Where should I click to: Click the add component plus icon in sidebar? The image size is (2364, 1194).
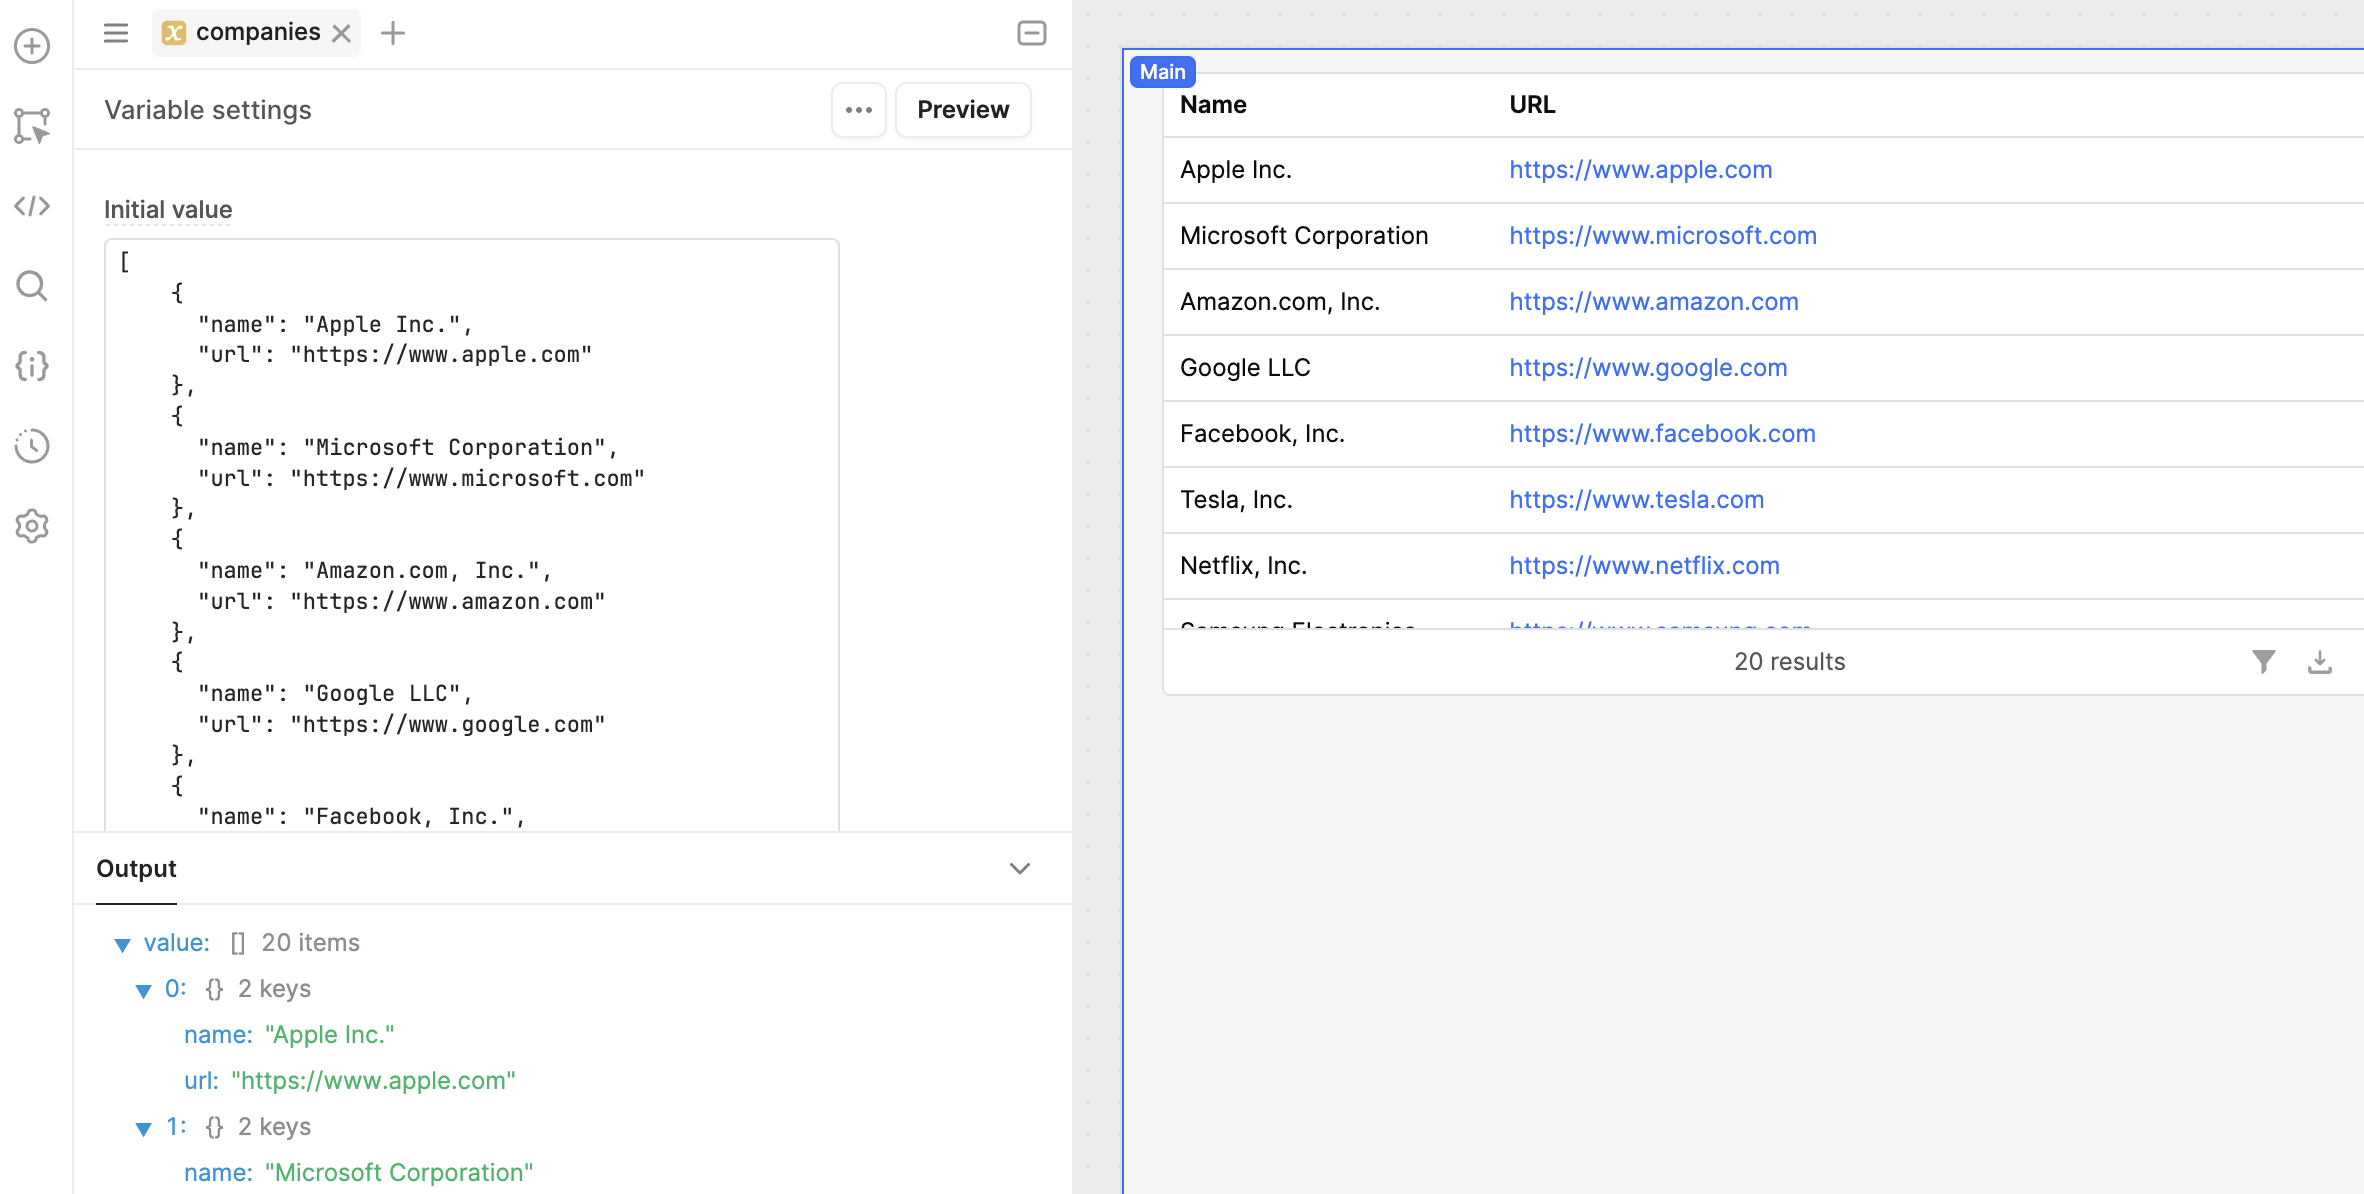point(32,46)
